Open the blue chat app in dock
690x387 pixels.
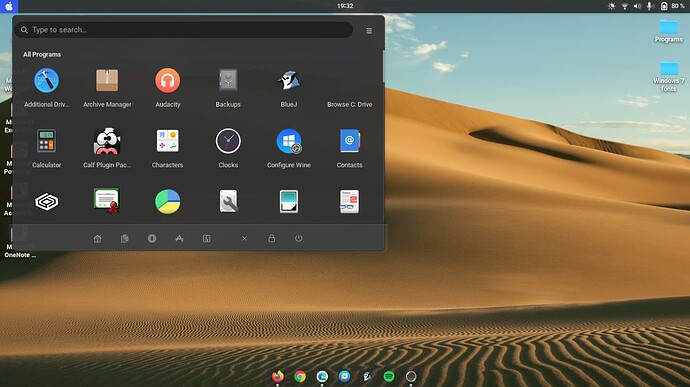coord(344,376)
